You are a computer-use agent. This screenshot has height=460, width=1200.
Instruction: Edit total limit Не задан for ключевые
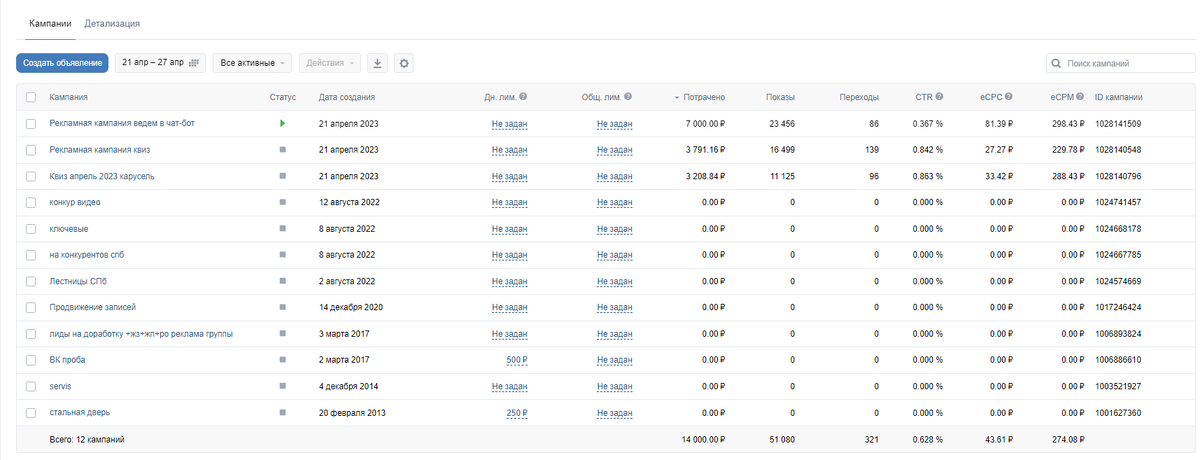coord(615,229)
